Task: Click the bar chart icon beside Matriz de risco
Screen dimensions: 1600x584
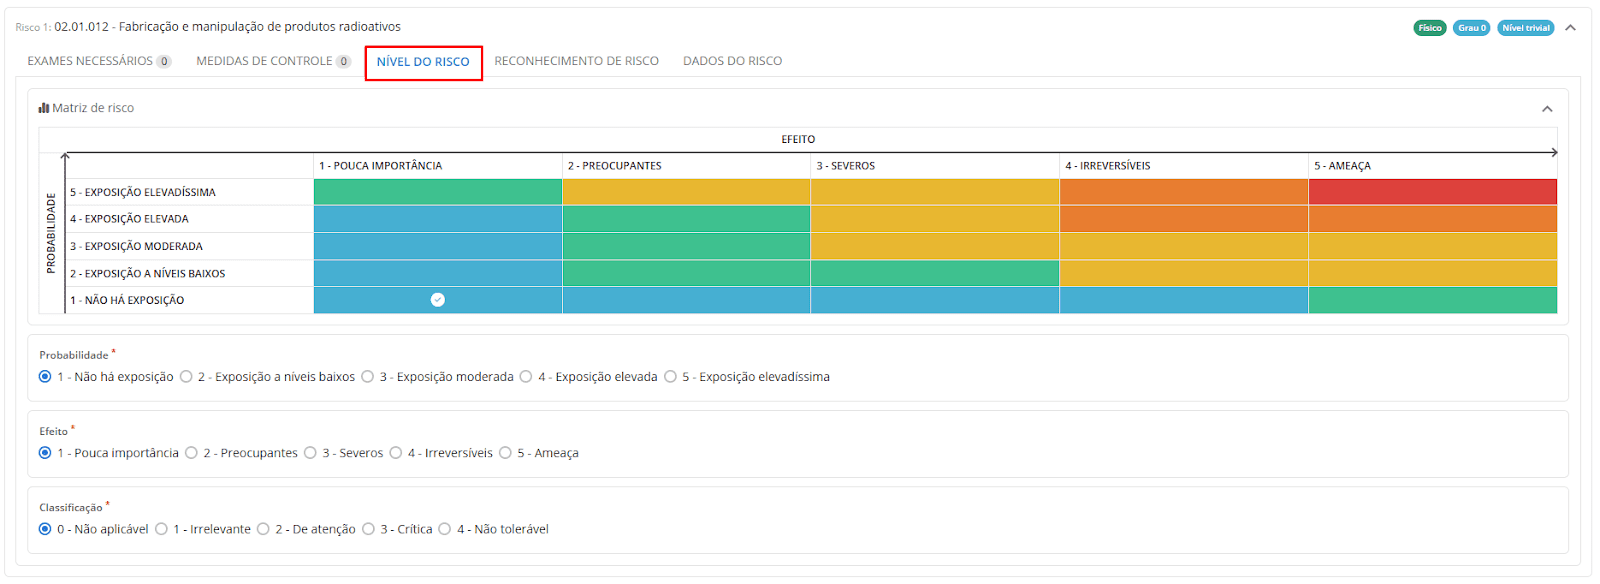Action: click(x=44, y=108)
